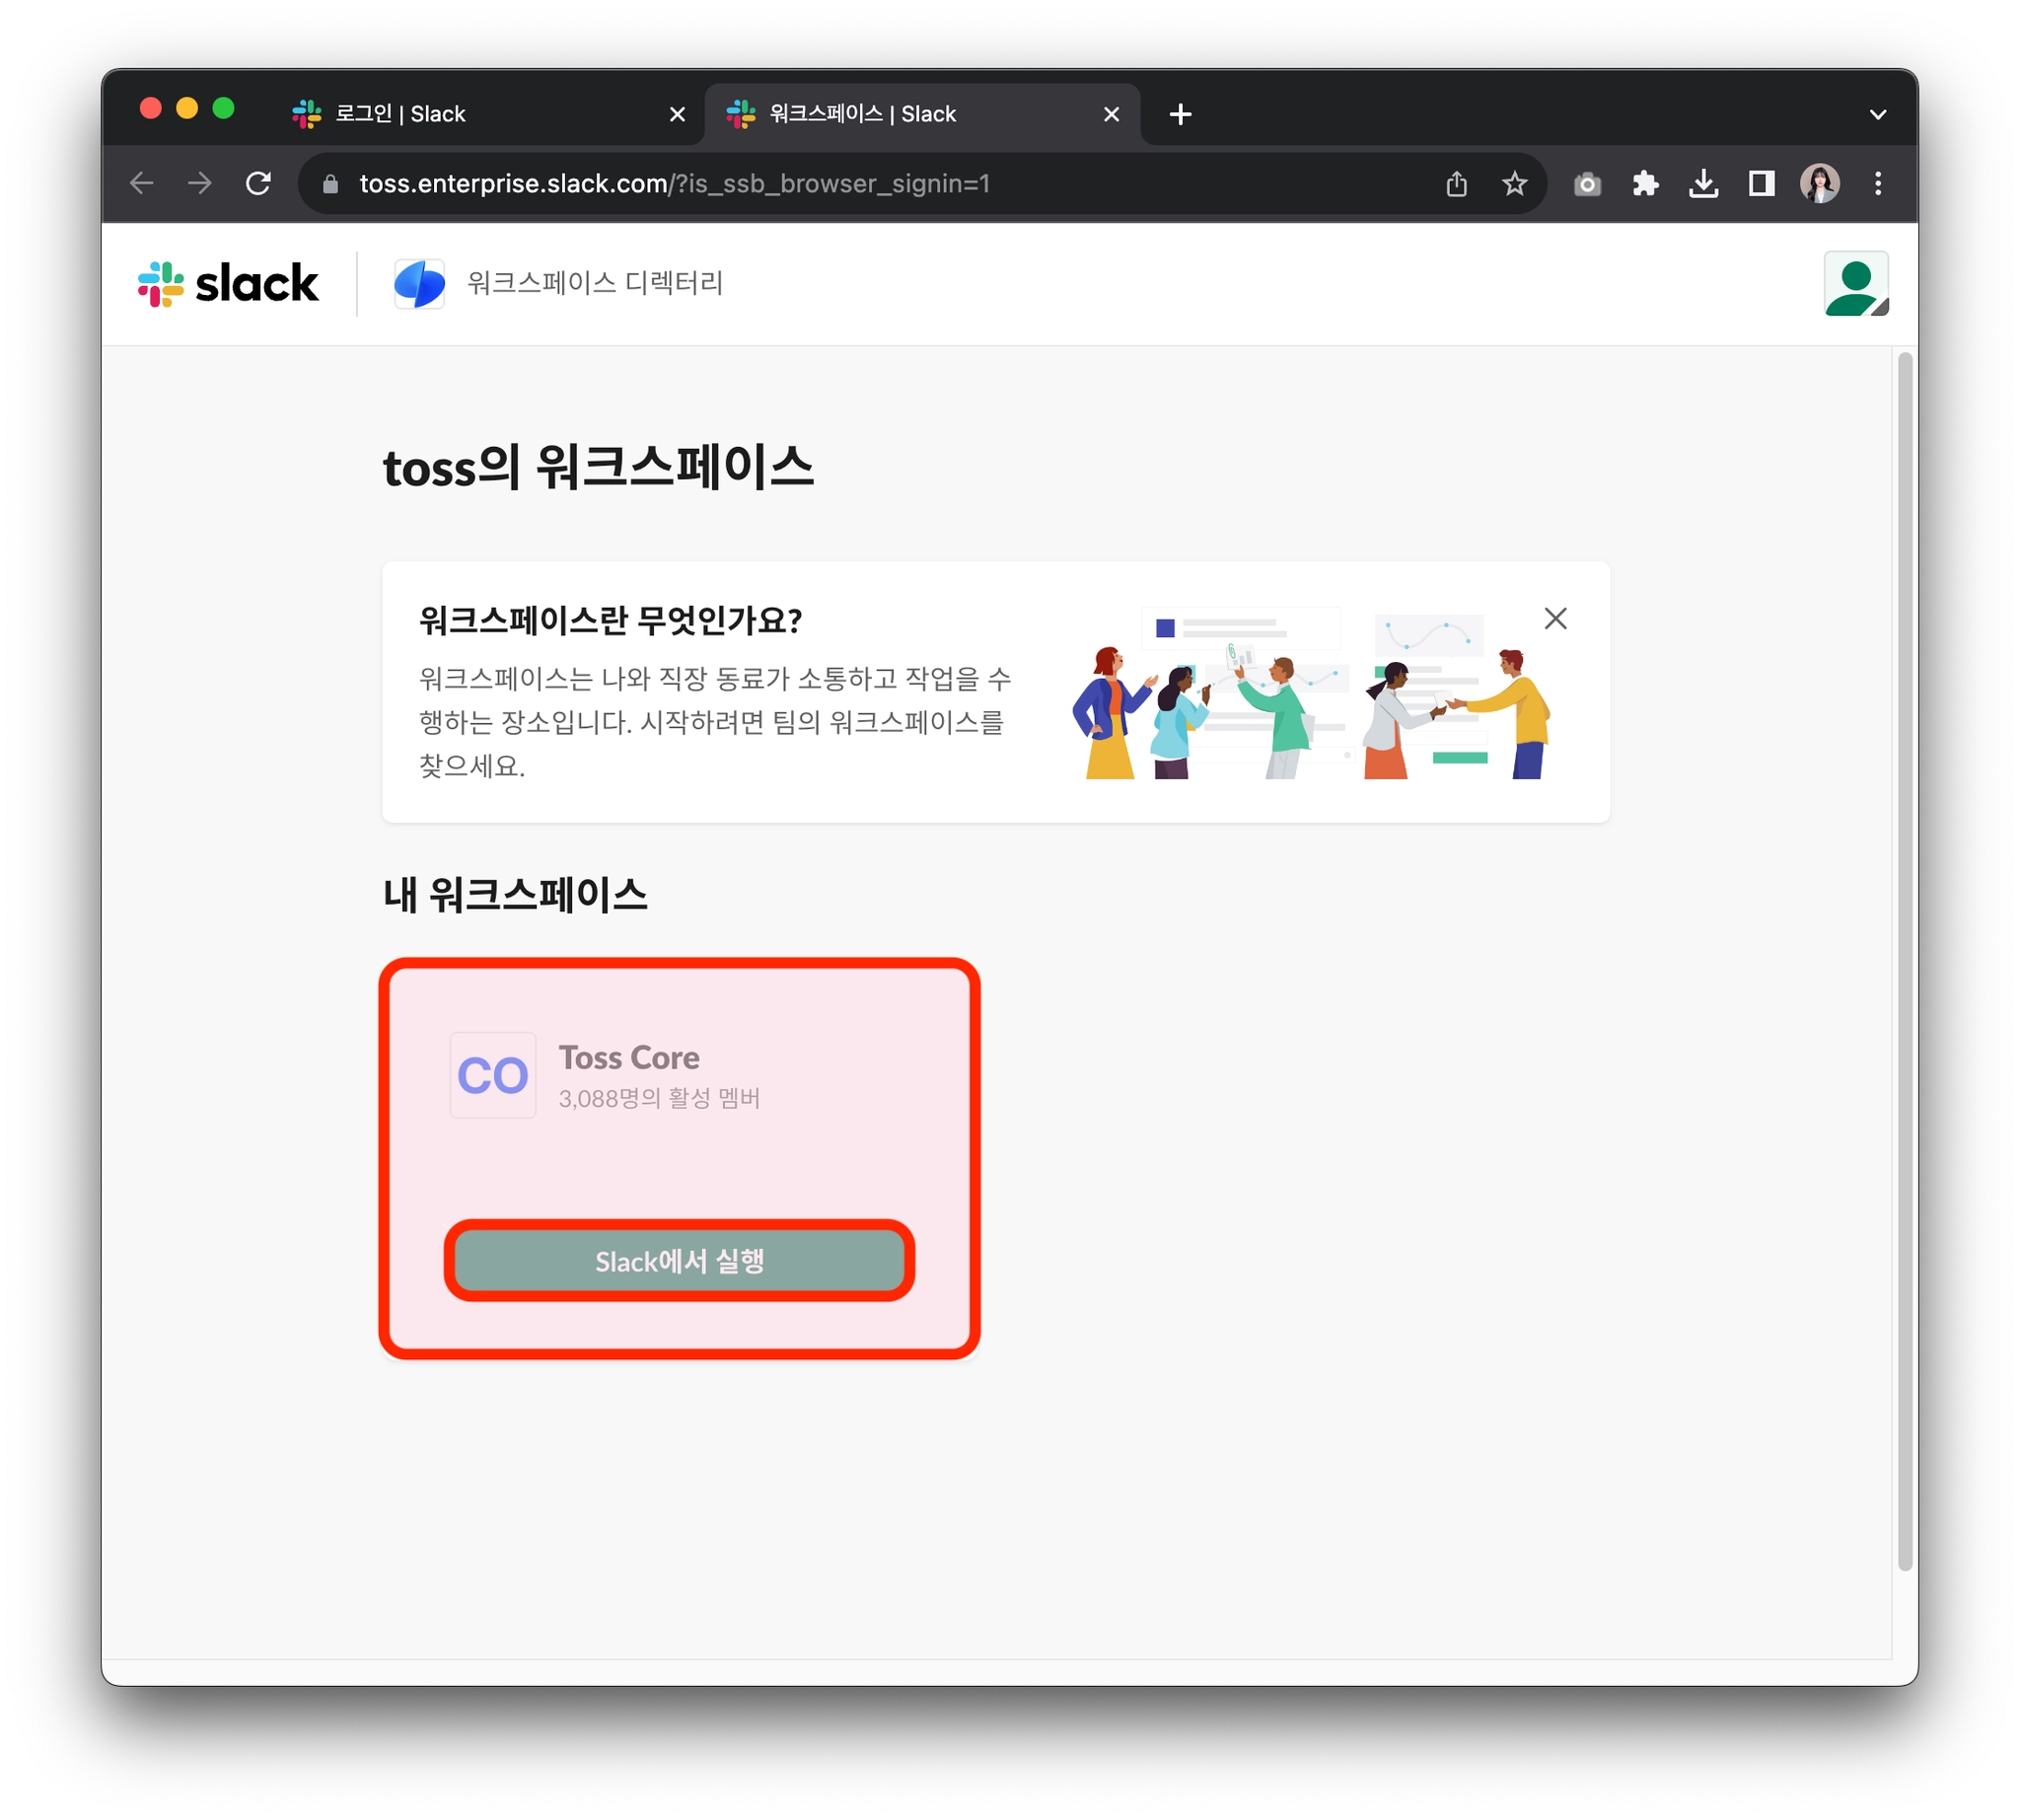
Task: Click the Slack logo in header
Action: [228, 284]
